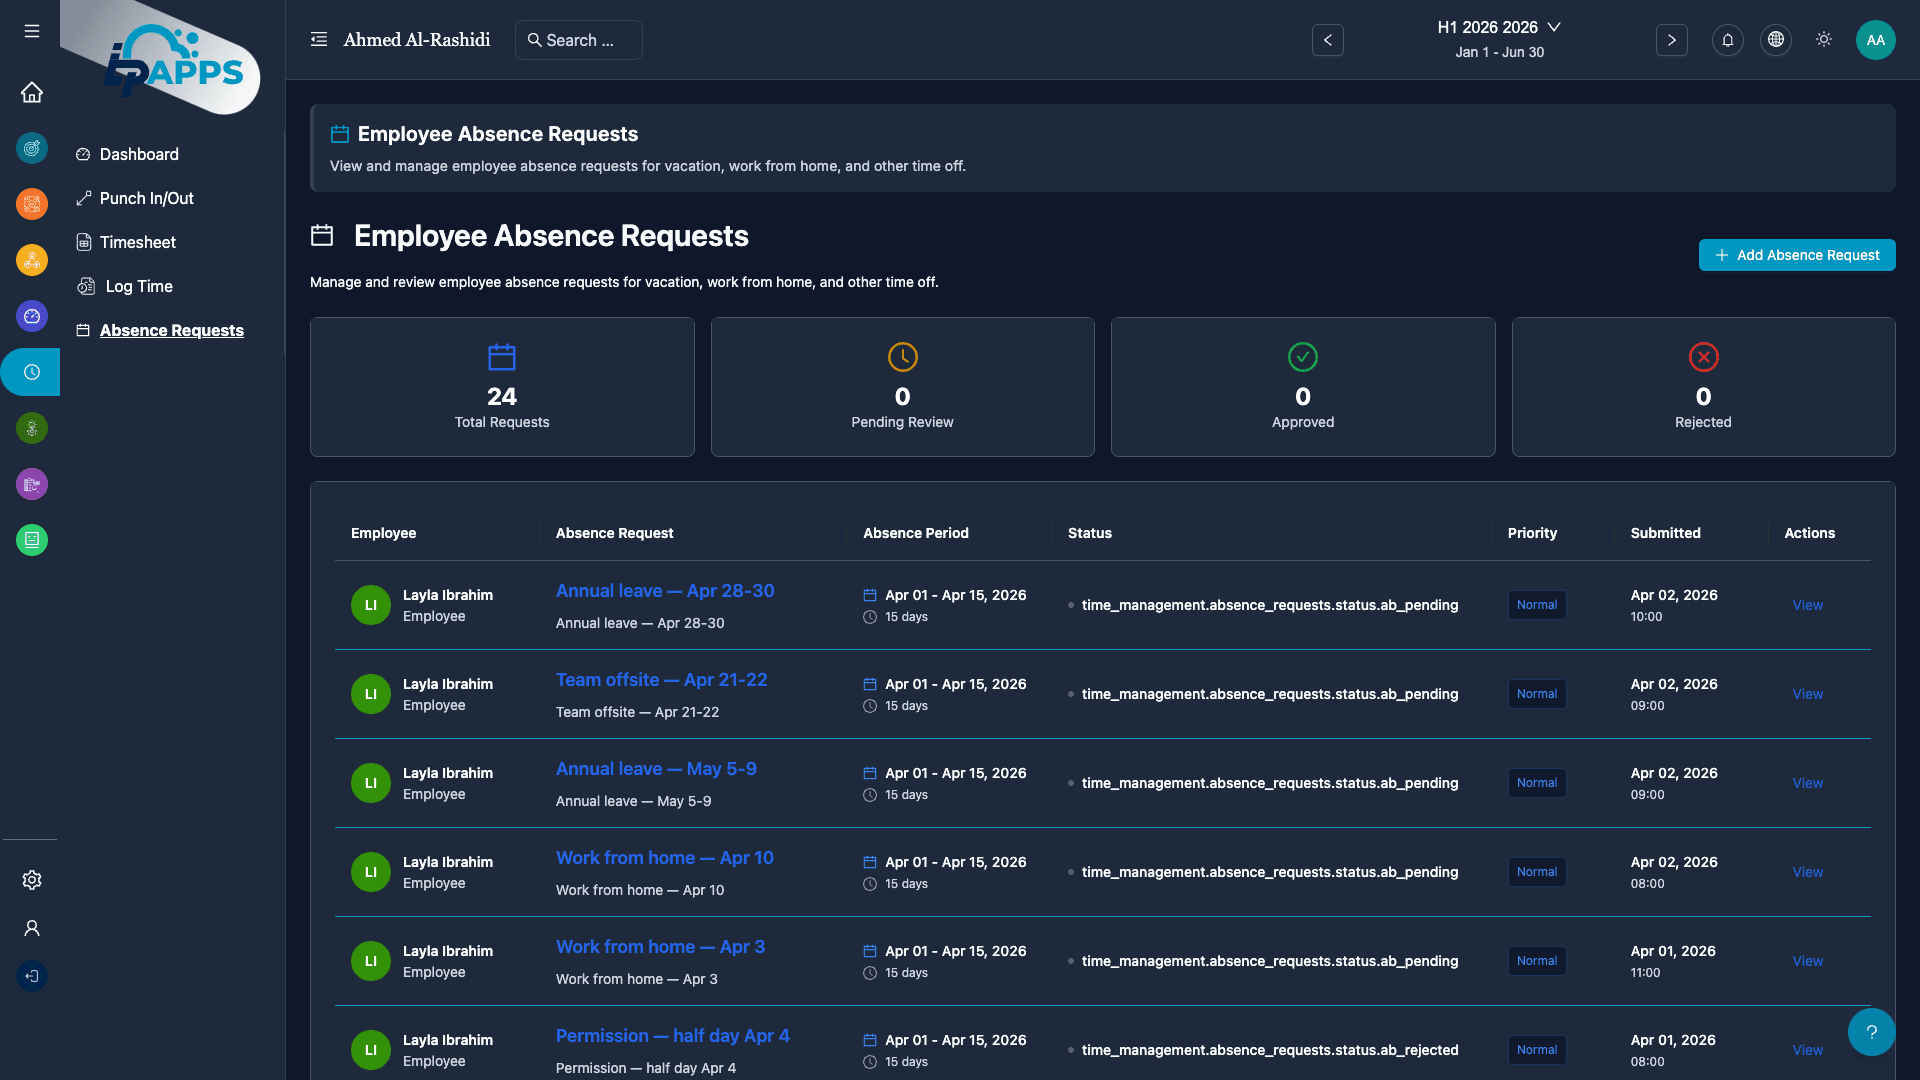Click the globe language icon
This screenshot has height=1080, width=1920.
[1775, 40]
